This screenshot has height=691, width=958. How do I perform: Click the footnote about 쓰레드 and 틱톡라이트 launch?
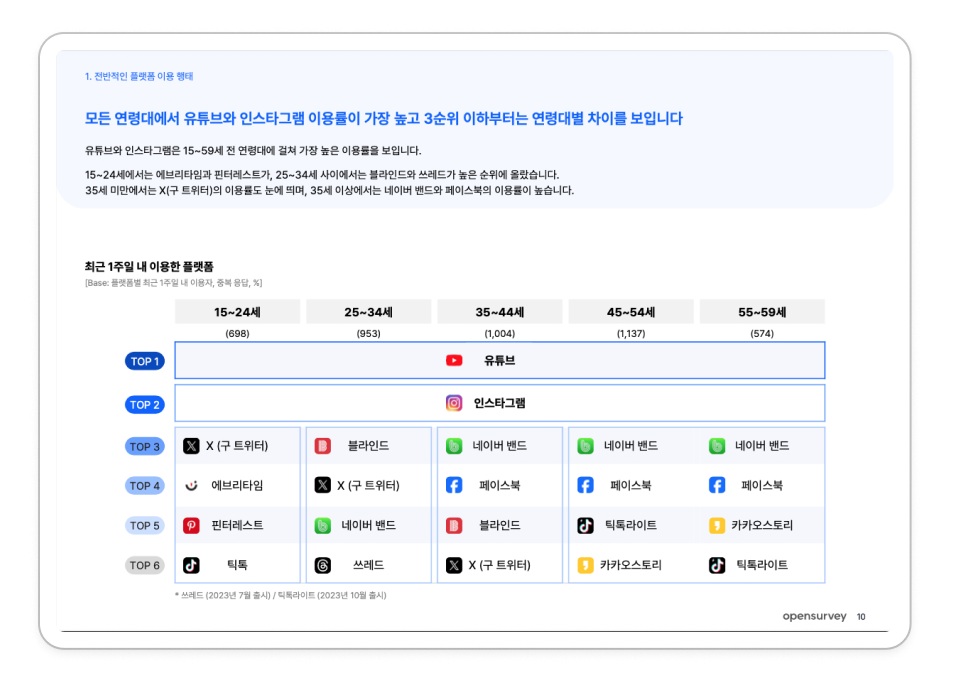pos(280,595)
